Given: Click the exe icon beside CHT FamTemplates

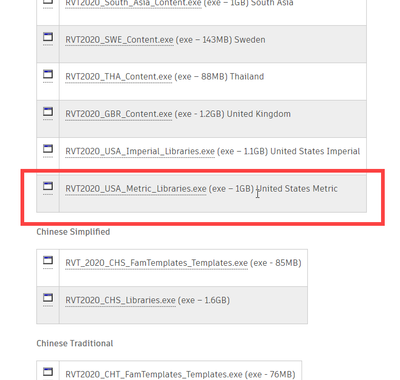Looking at the screenshot, I should pyautogui.click(x=48, y=373).
